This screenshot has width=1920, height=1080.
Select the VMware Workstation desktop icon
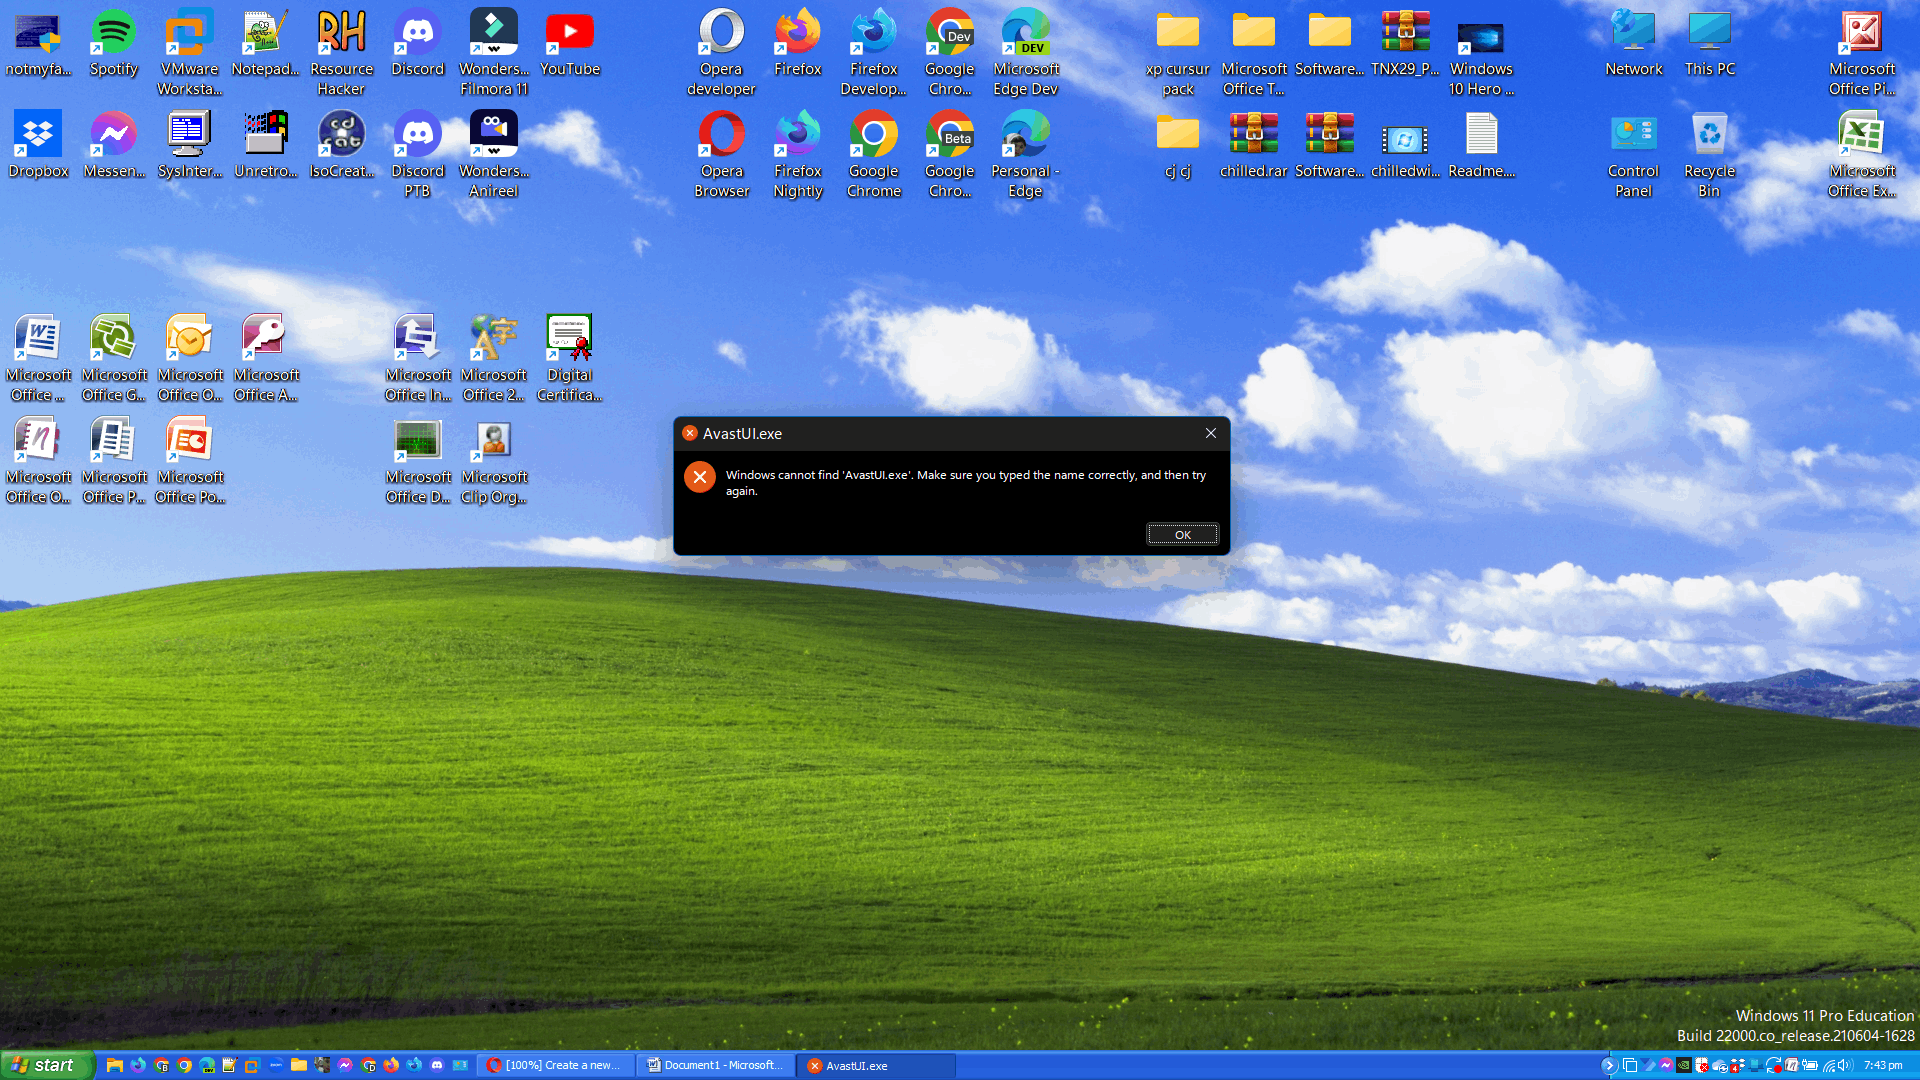pyautogui.click(x=190, y=53)
